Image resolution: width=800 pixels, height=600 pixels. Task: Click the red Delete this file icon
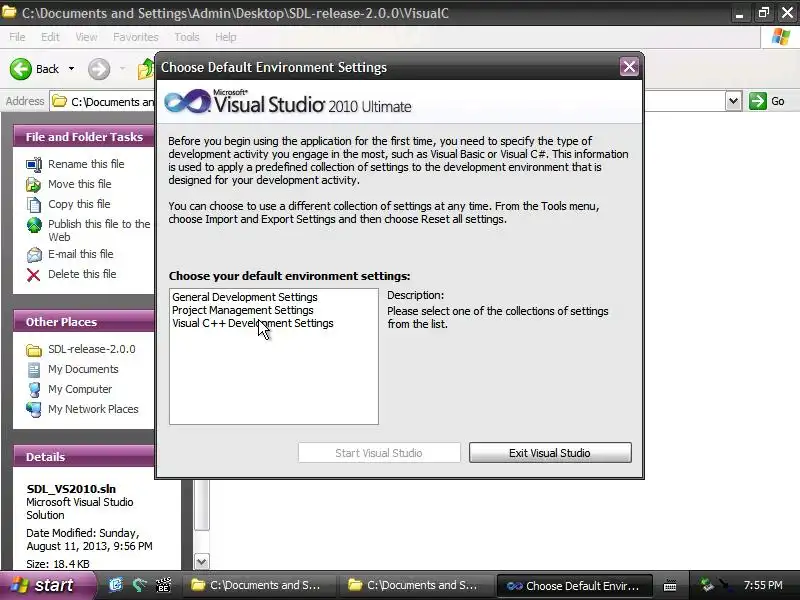pos(34,274)
